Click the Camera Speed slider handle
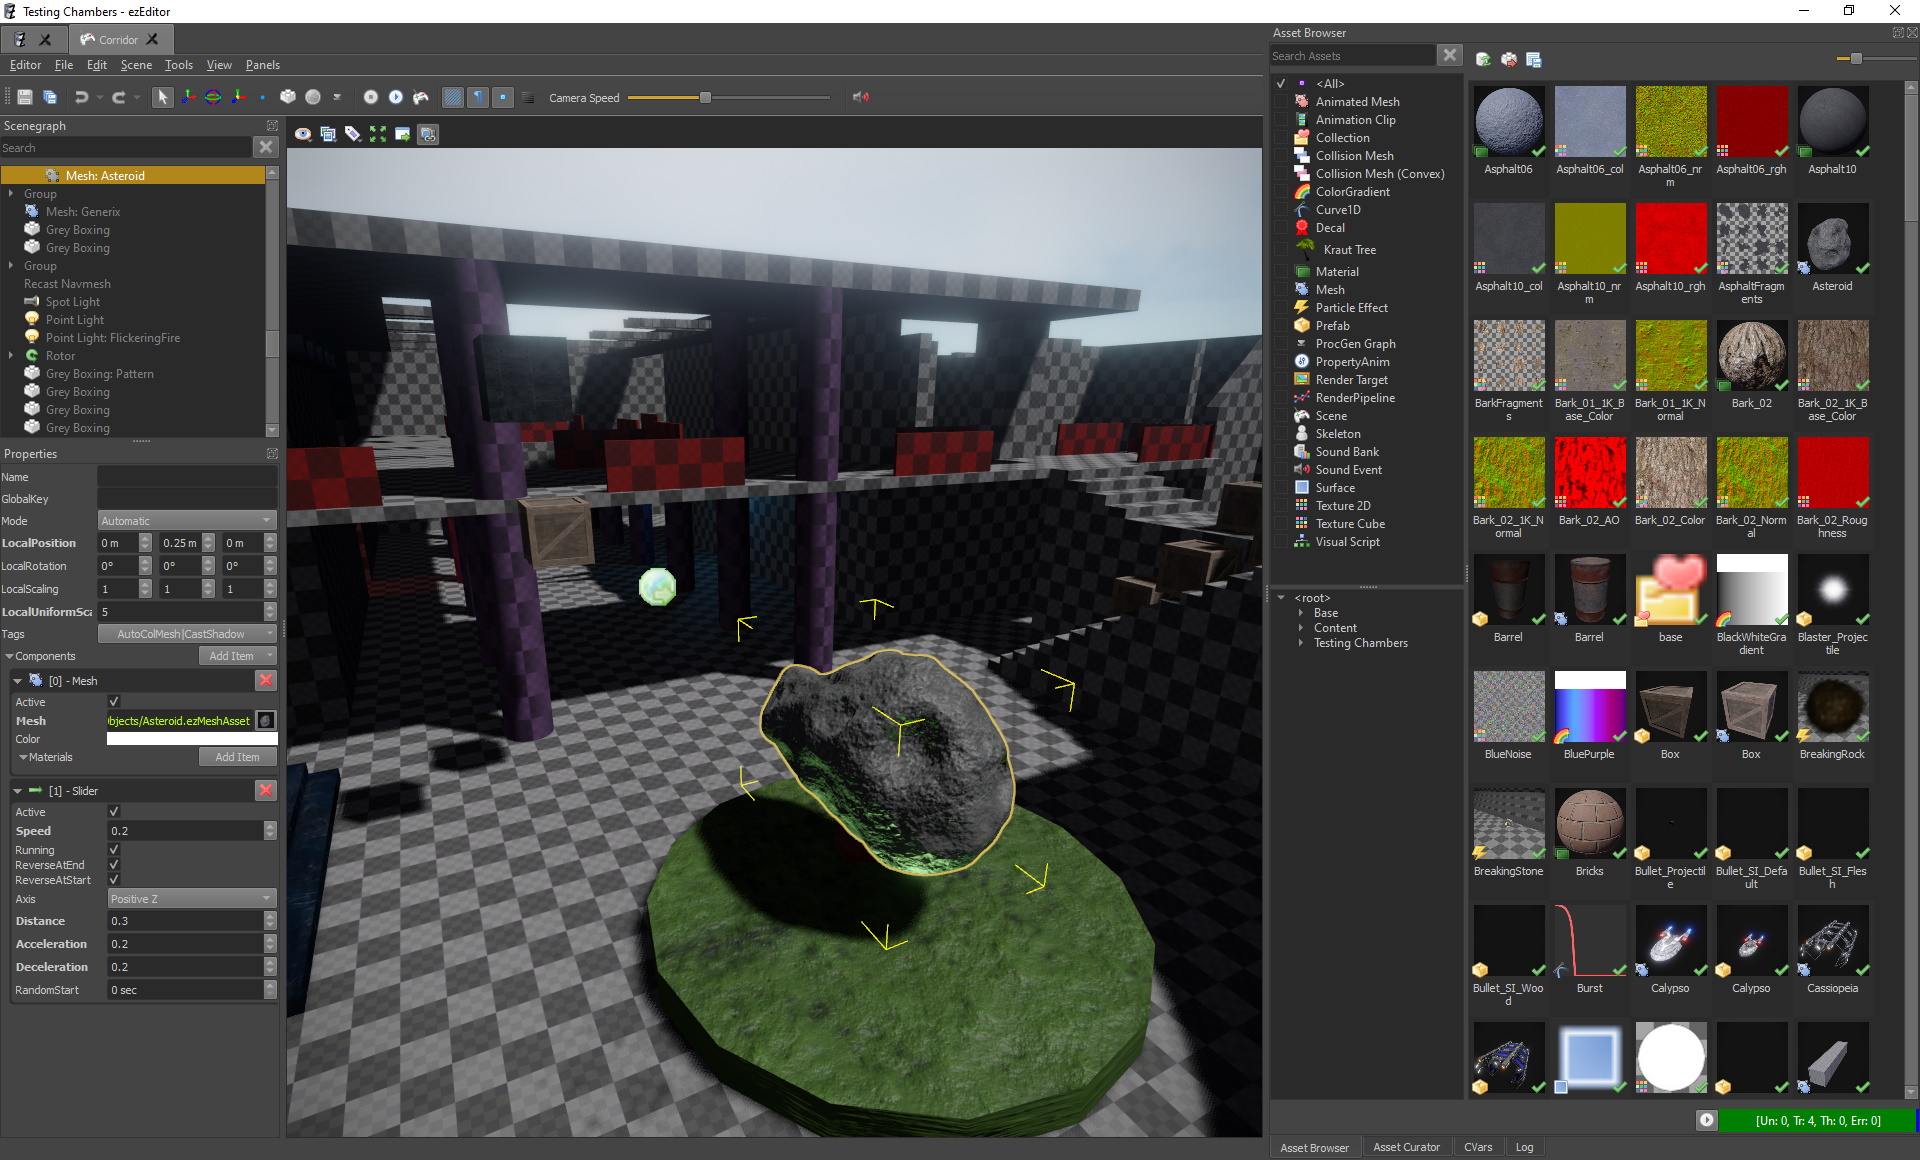Screen dimensions: 1920x1160 point(705,98)
